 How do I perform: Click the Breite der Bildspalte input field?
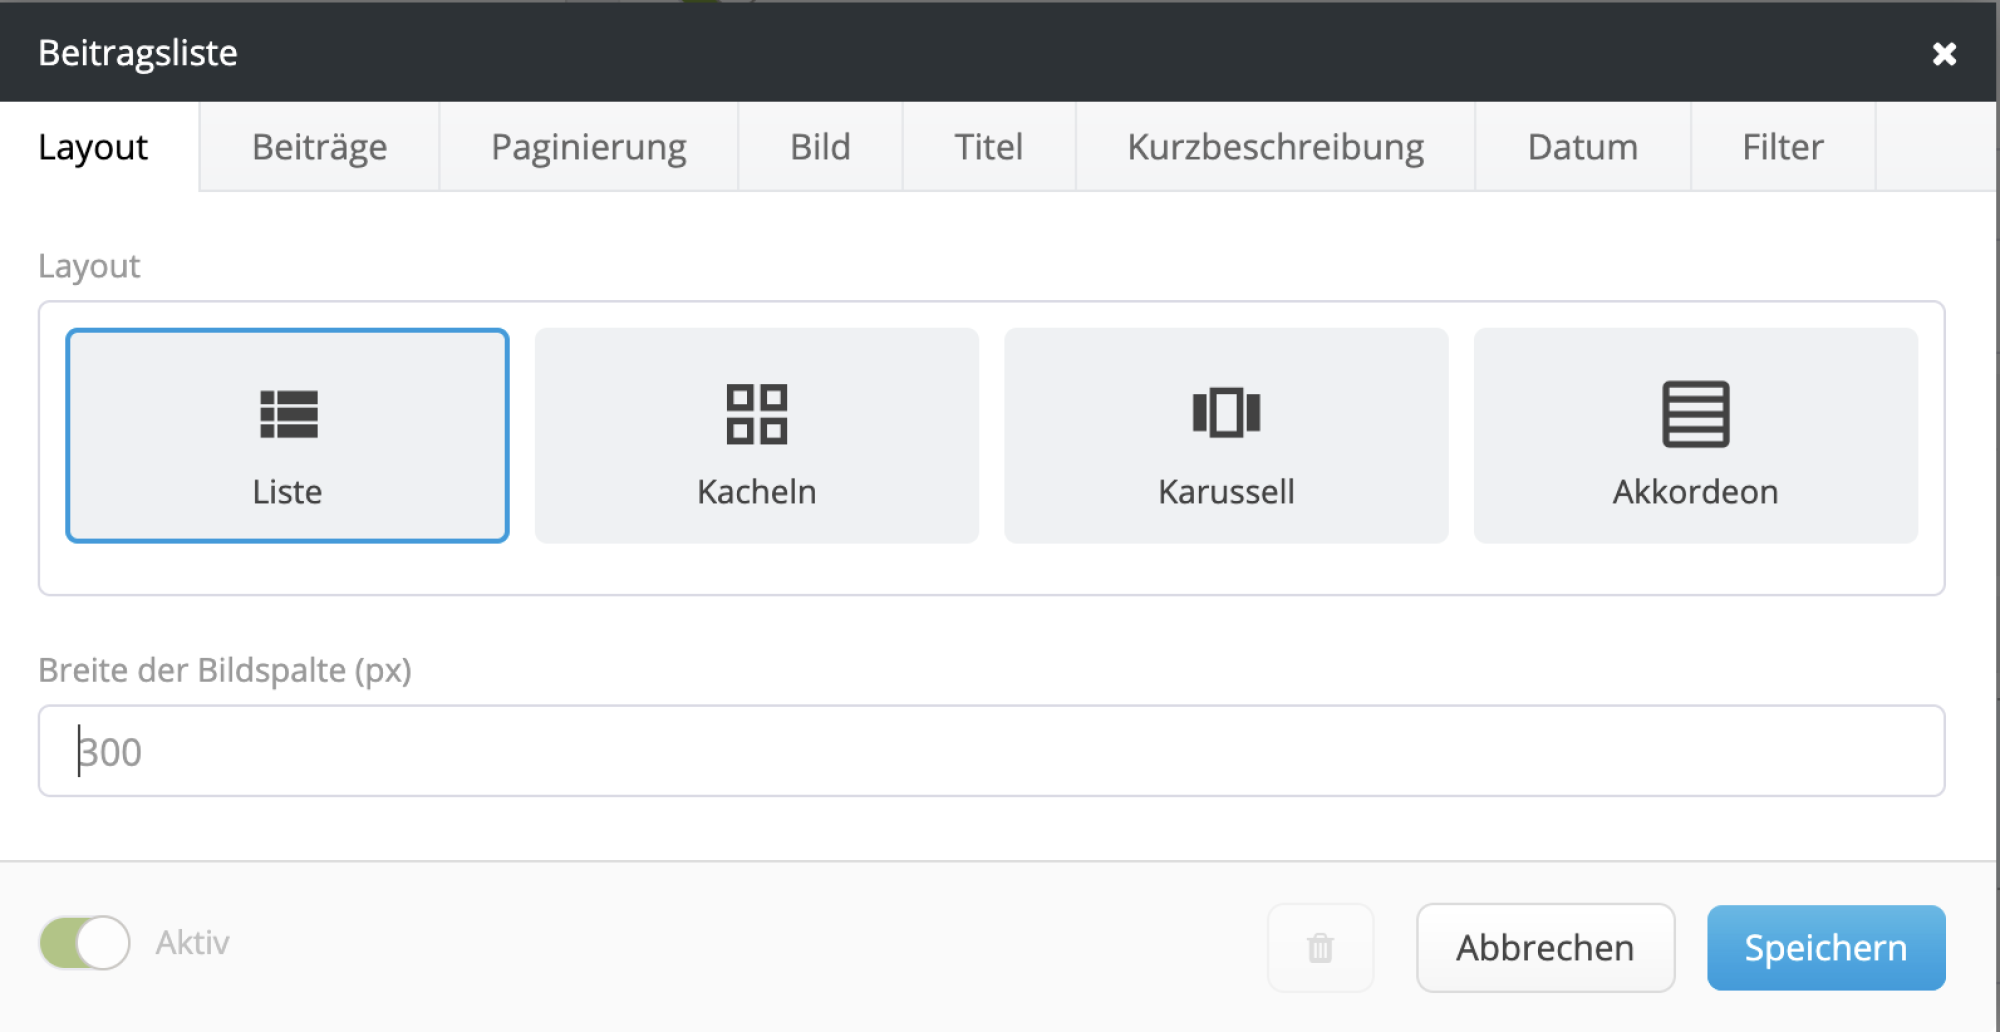point(990,750)
